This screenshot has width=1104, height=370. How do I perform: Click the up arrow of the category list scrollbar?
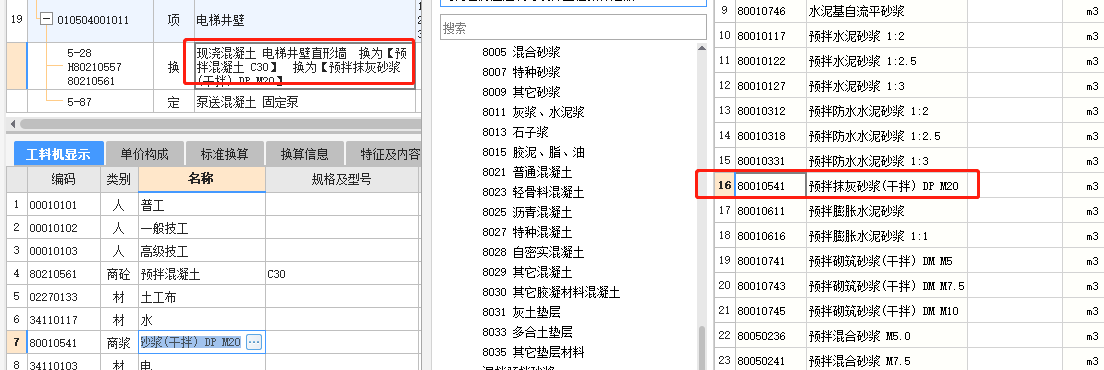[701, 48]
